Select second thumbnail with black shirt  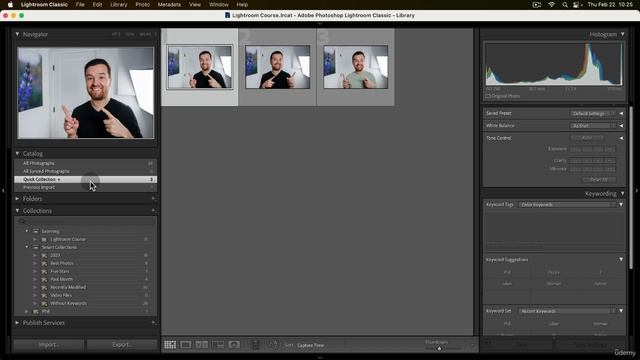point(278,67)
